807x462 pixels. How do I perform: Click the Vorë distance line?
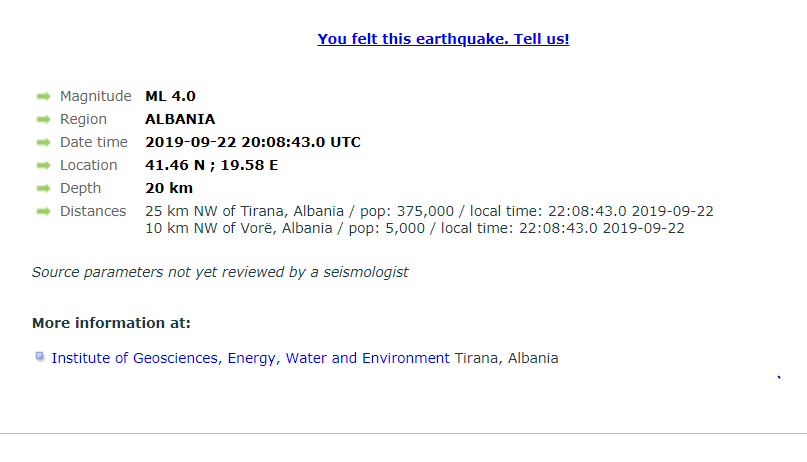coord(415,228)
